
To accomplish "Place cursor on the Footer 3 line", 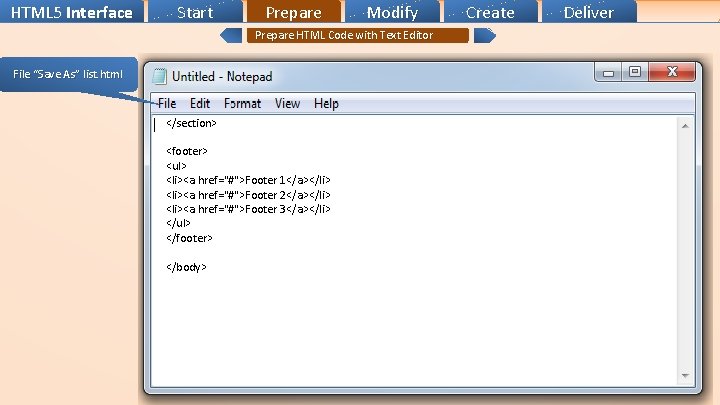I will [248, 209].
